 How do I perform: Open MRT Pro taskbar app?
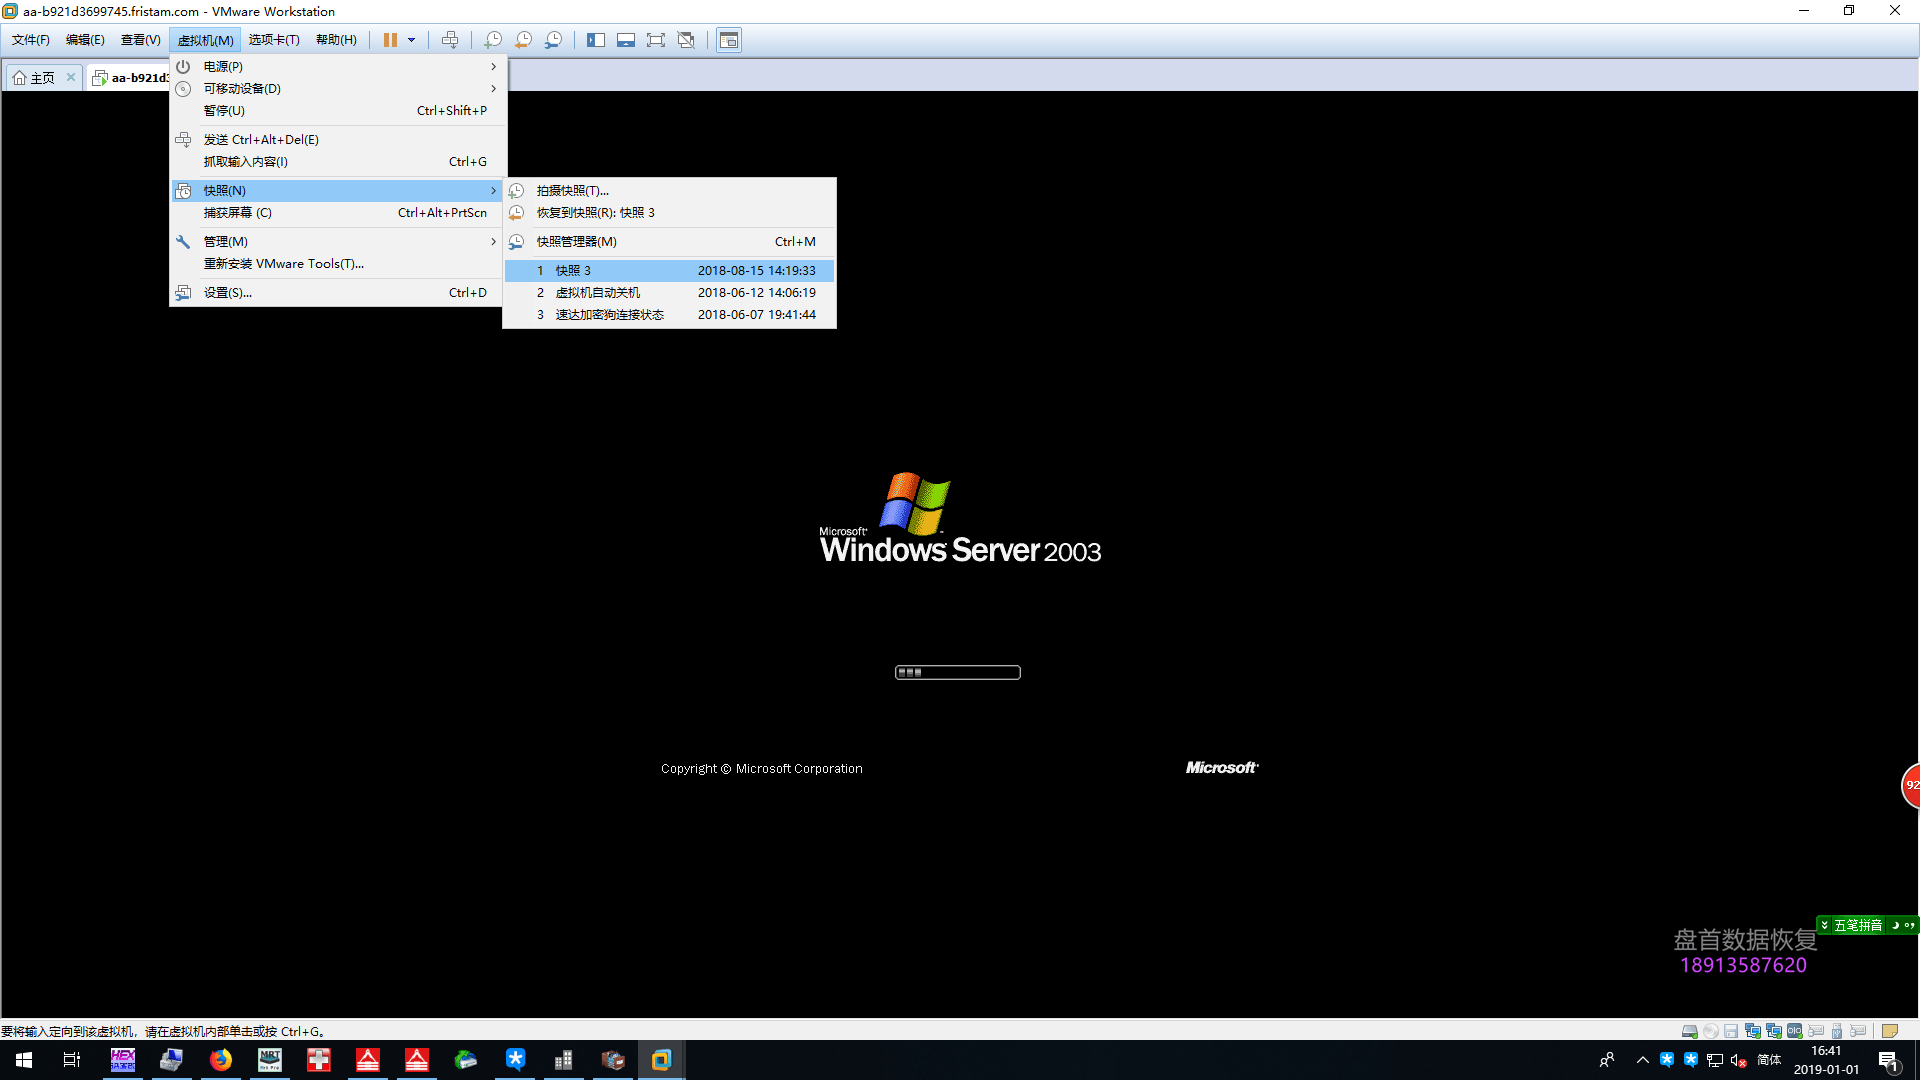270,1060
